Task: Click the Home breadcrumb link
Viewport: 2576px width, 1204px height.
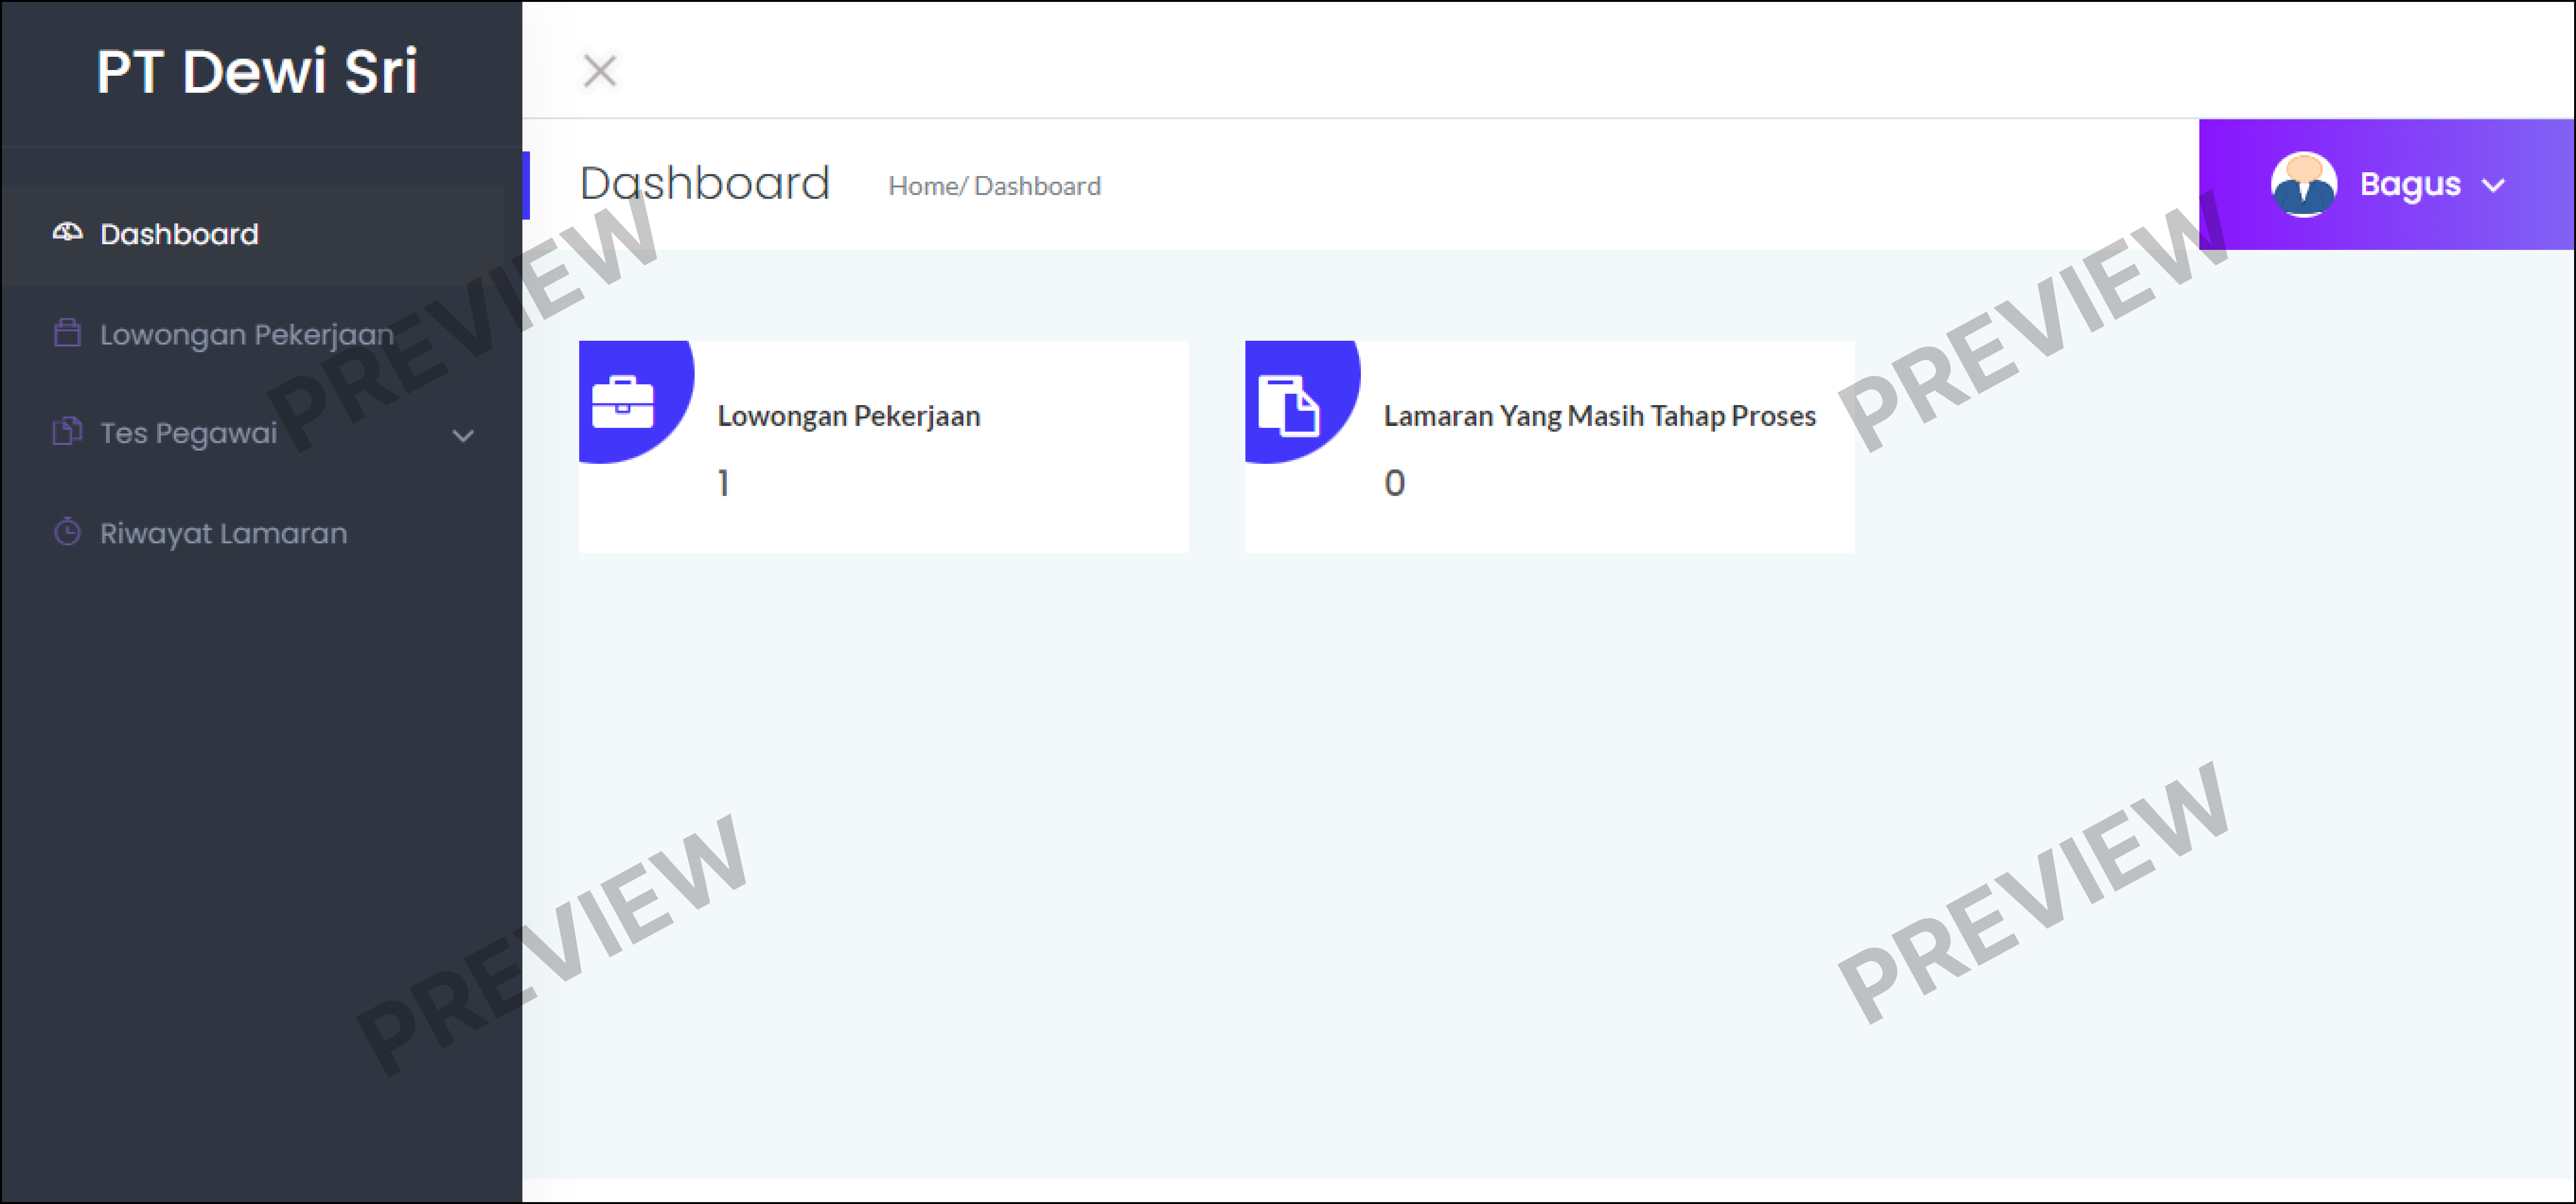Action: (923, 186)
